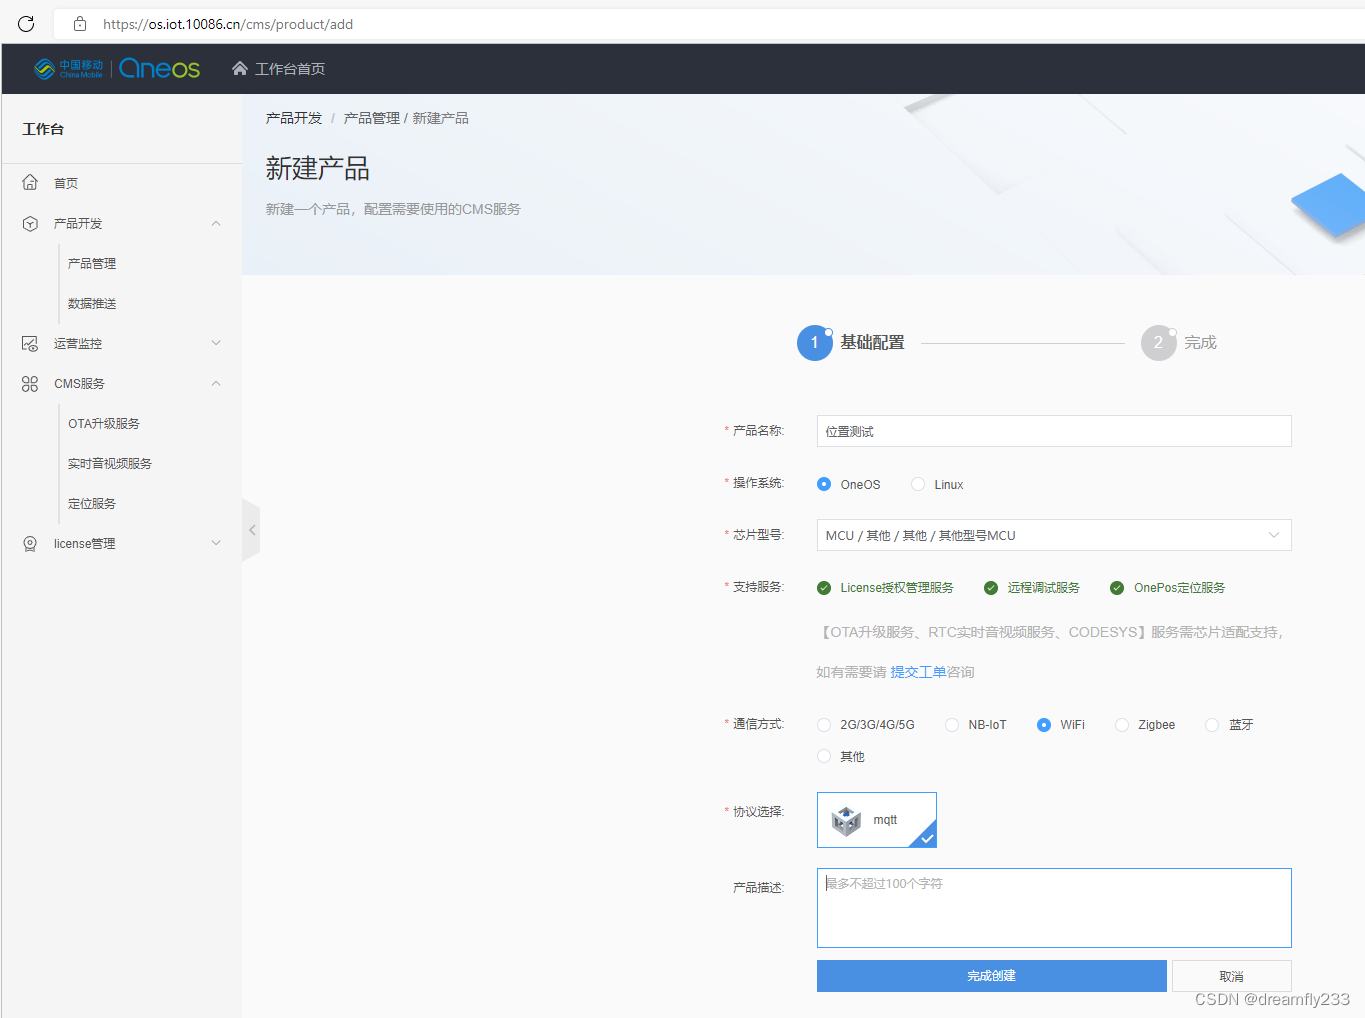Viewport: 1365px width, 1018px height.
Task: Click 新建产品 in the breadcrumb
Action: pos(440,118)
